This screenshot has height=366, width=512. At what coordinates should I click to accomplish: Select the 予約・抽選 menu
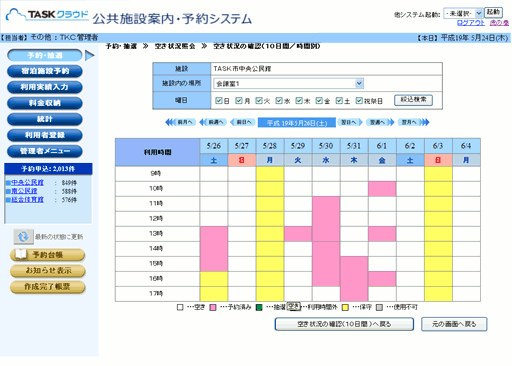pos(45,55)
